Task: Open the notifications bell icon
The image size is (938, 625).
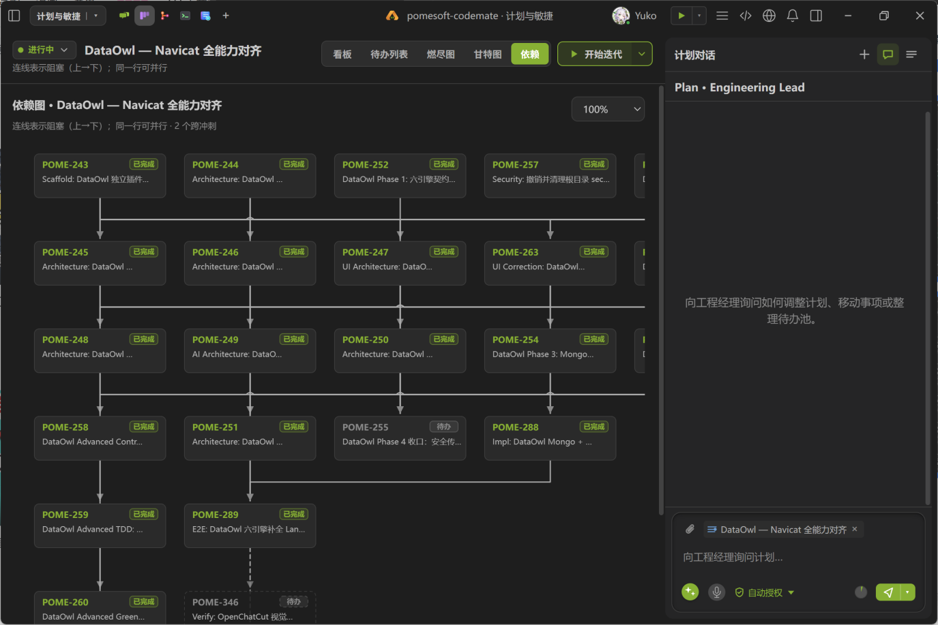Action: (x=792, y=16)
